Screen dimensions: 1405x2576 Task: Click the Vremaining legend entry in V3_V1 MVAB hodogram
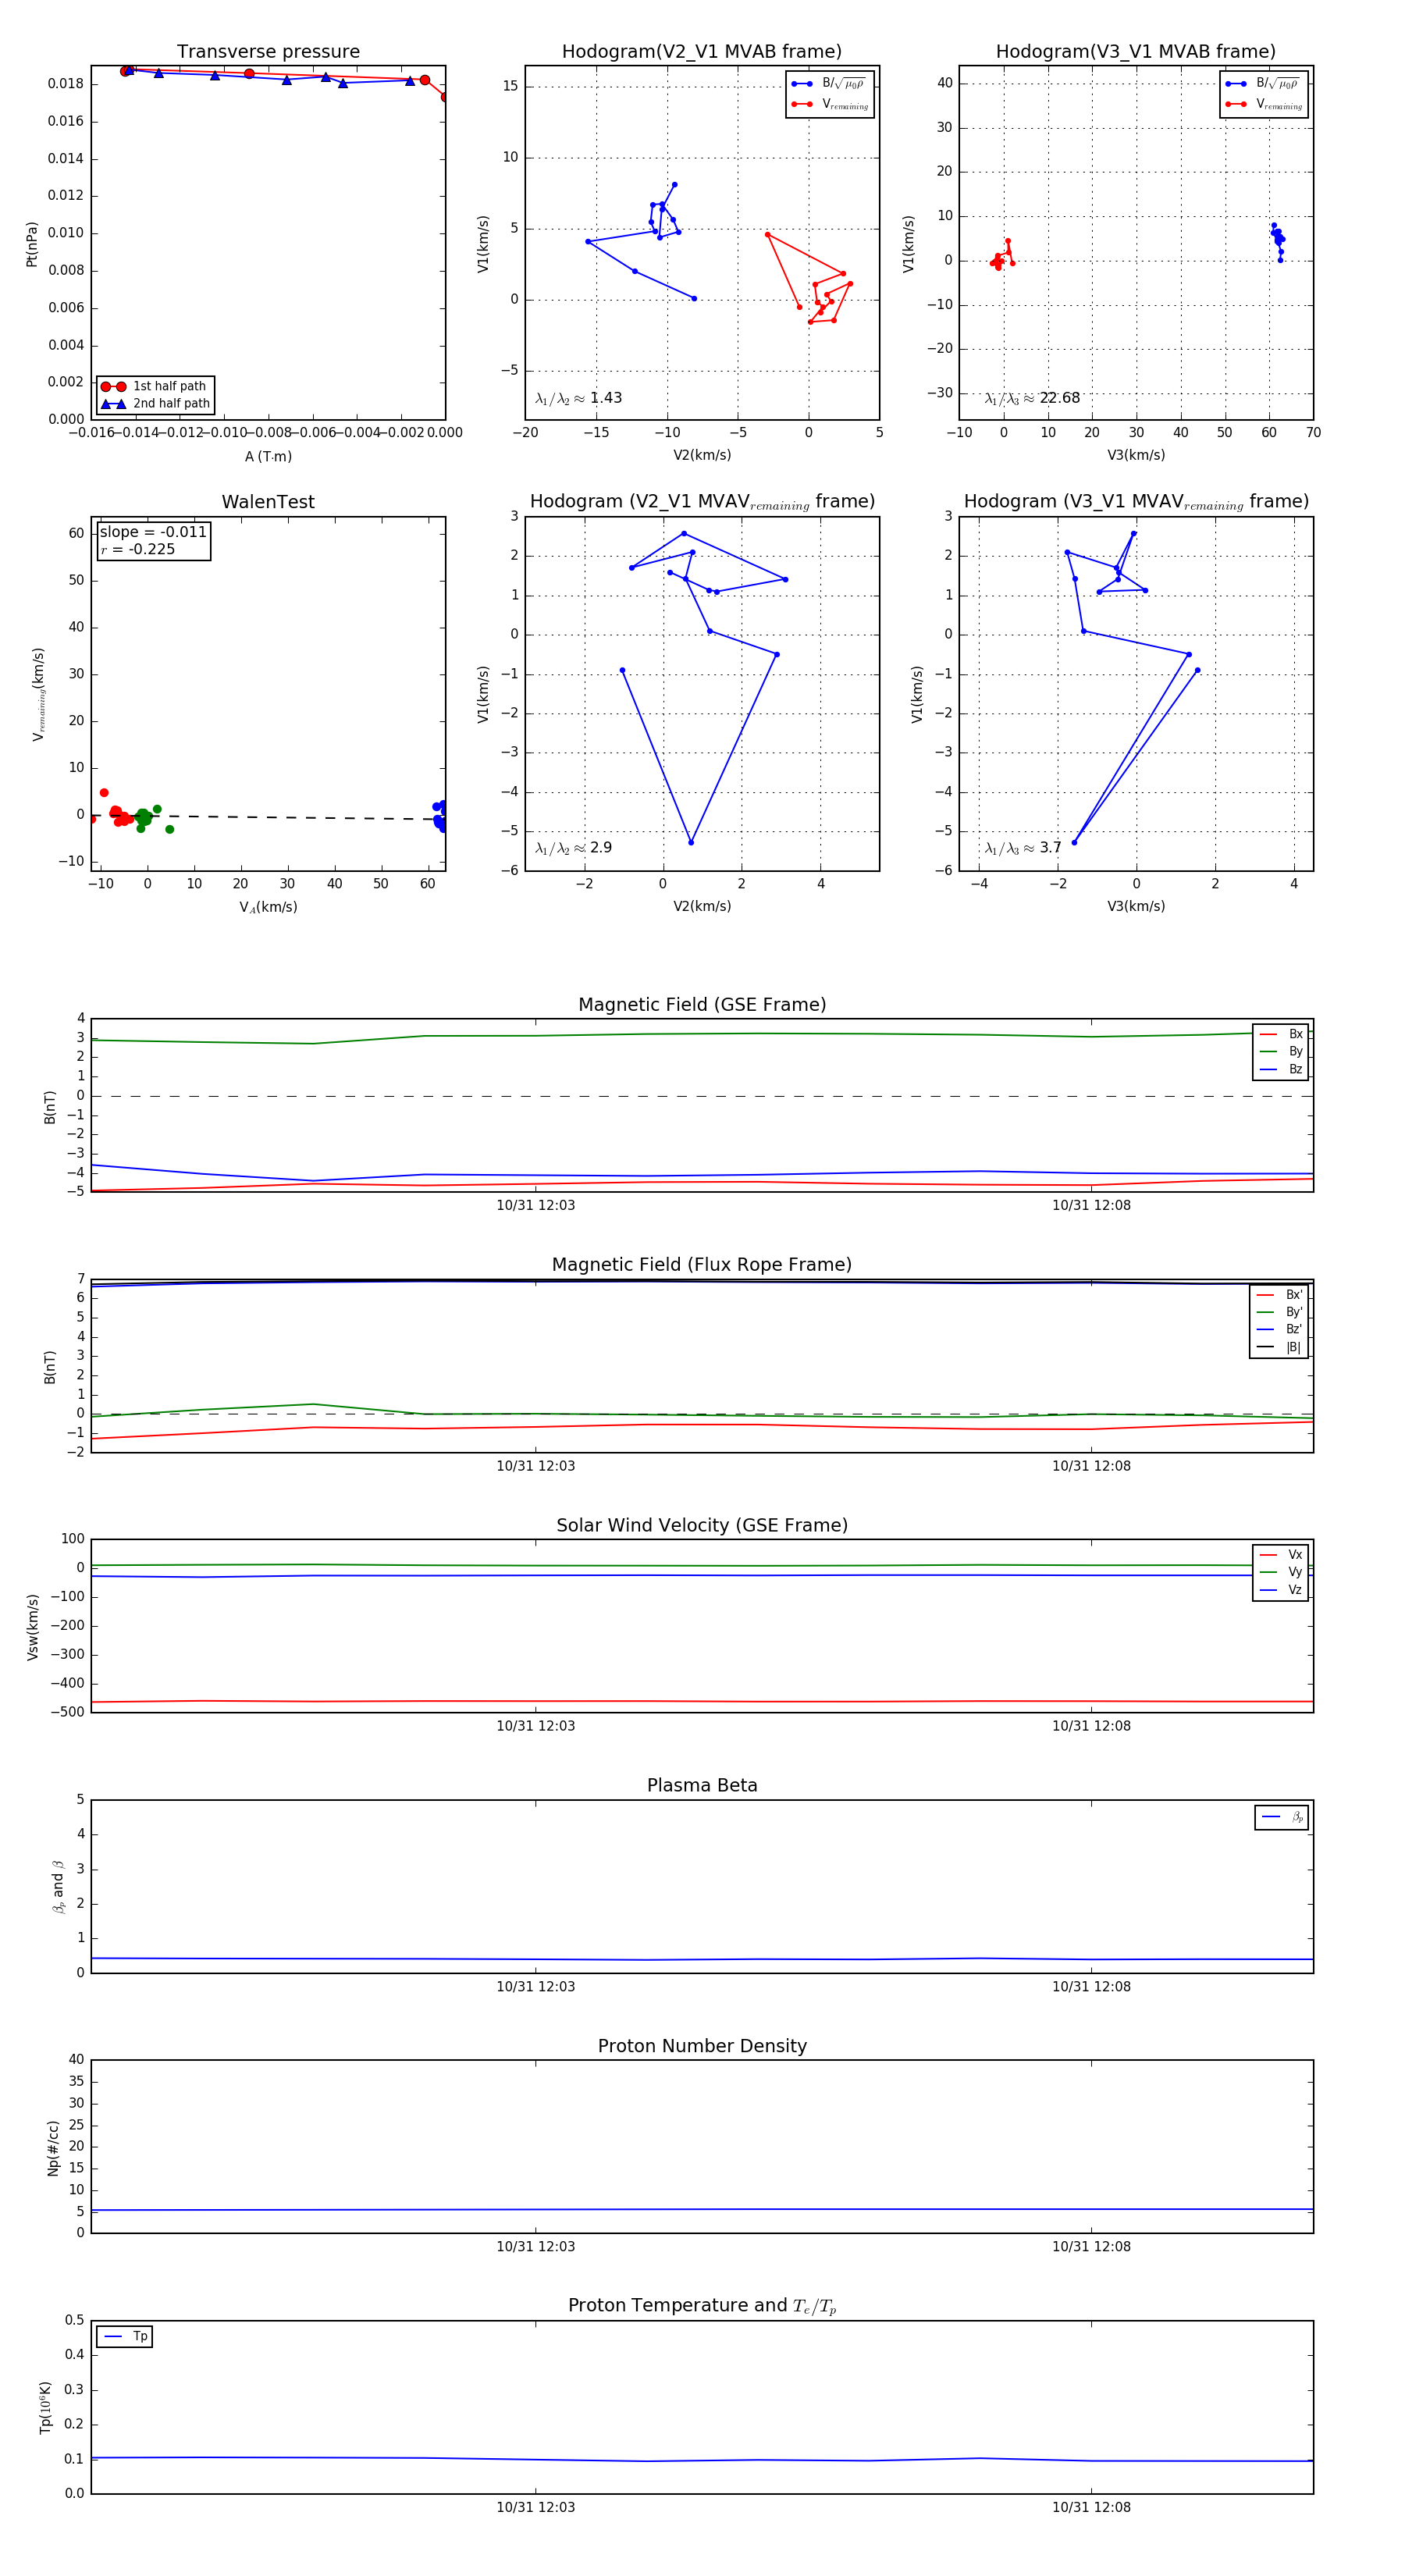[1264, 104]
